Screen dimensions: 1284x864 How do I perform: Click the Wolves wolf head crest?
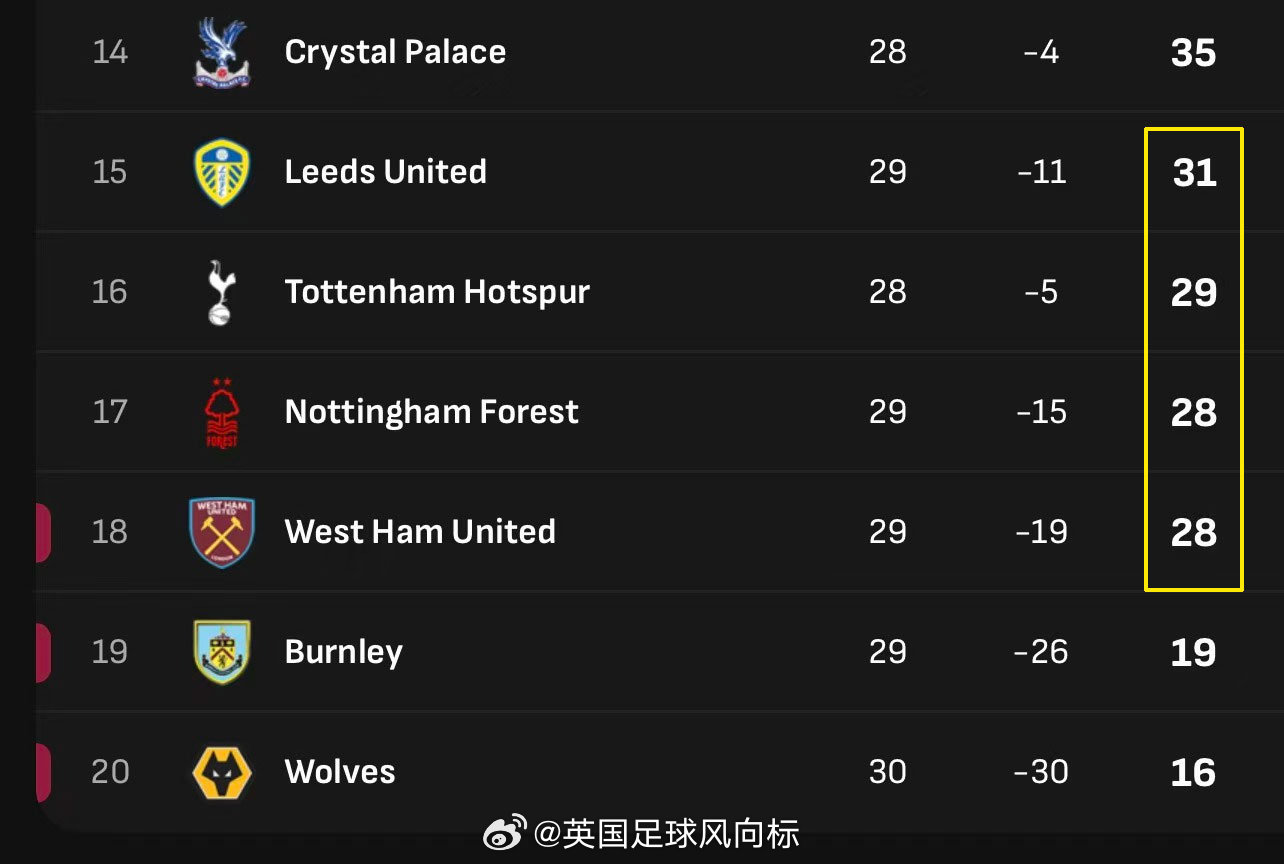coord(222,773)
